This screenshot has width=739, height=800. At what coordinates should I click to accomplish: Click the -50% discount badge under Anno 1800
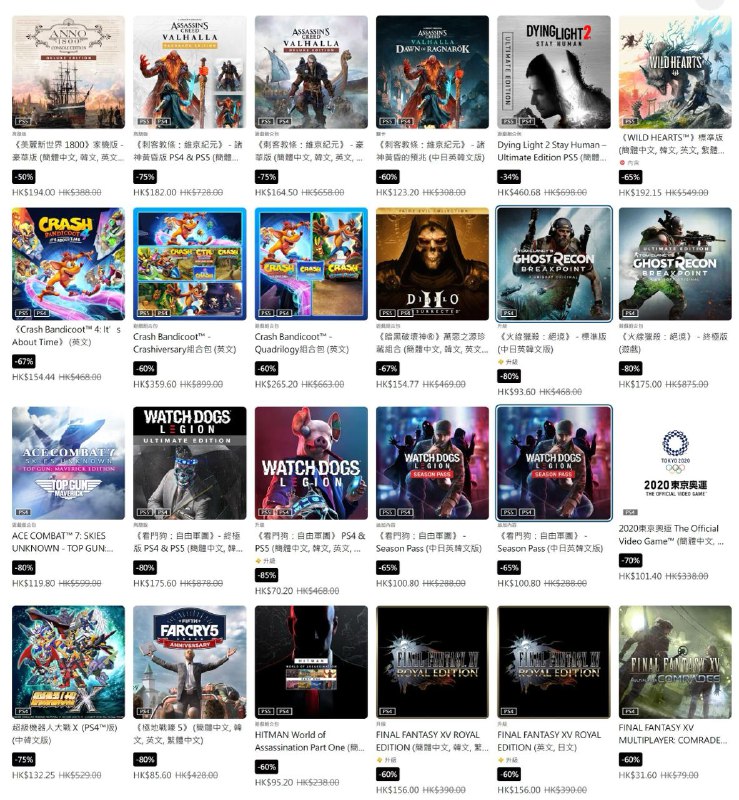coord(23,177)
